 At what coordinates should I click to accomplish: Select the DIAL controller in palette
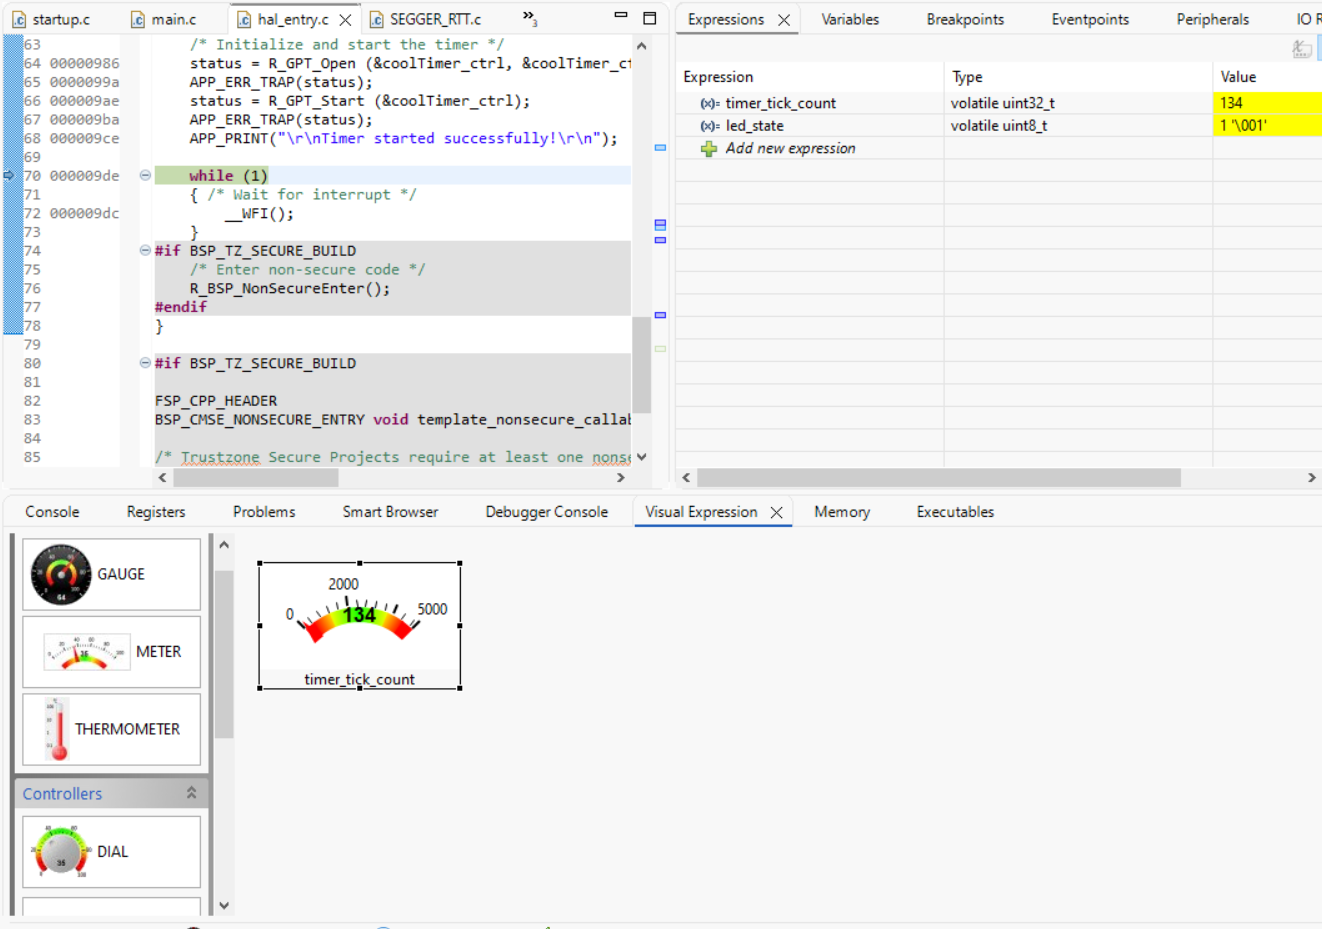[111, 852]
